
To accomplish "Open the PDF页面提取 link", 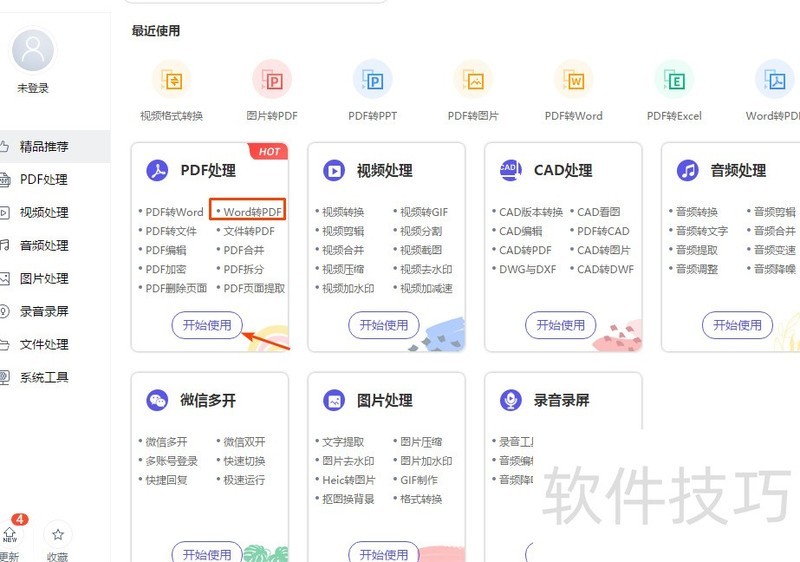I will 254,288.
